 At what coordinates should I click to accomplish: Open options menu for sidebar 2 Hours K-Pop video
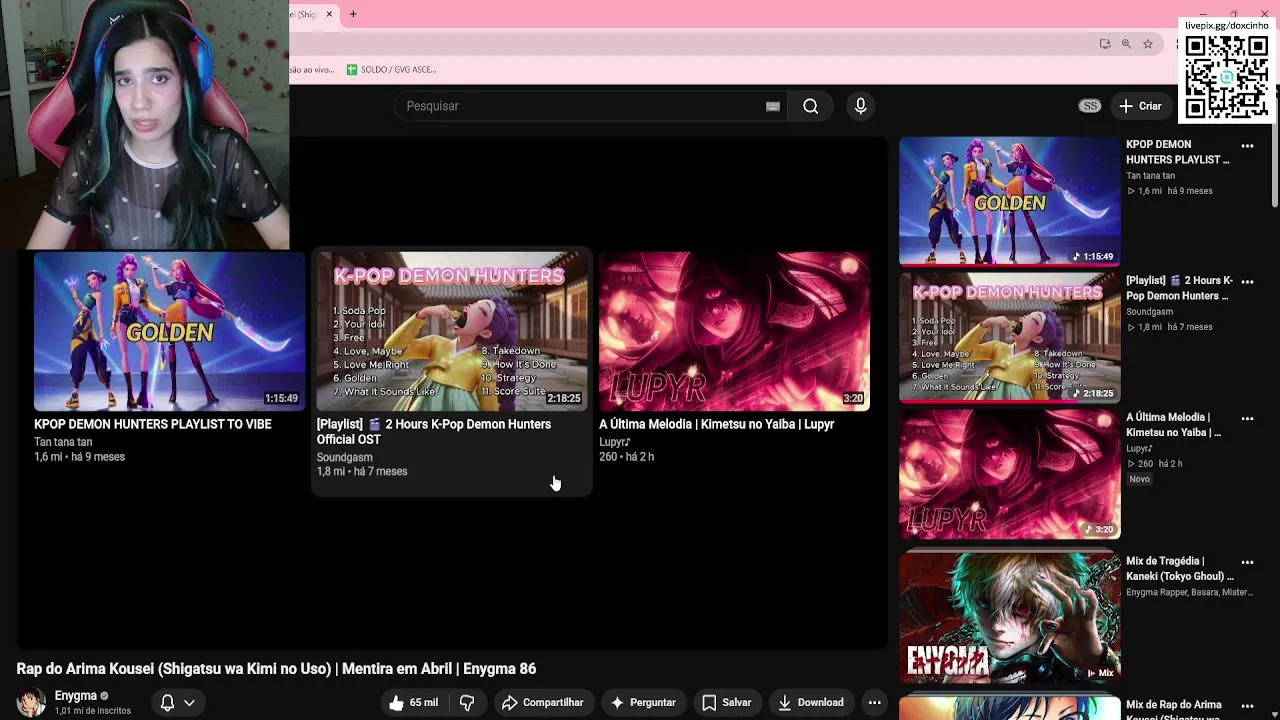[x=1247, y=282]
